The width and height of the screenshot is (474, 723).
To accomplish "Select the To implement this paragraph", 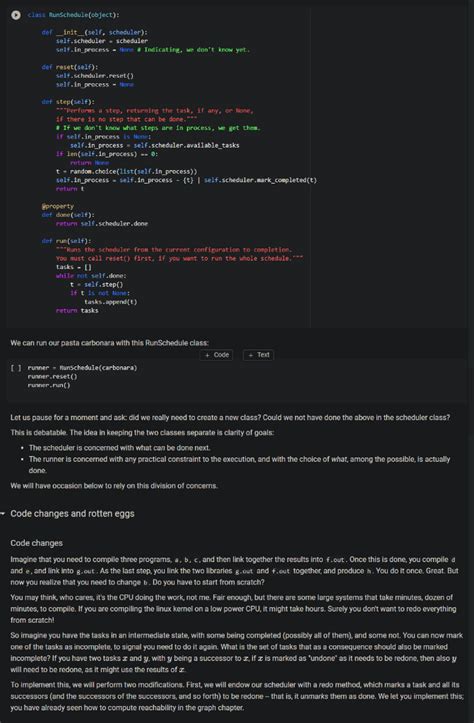I will tap(237, 696).
